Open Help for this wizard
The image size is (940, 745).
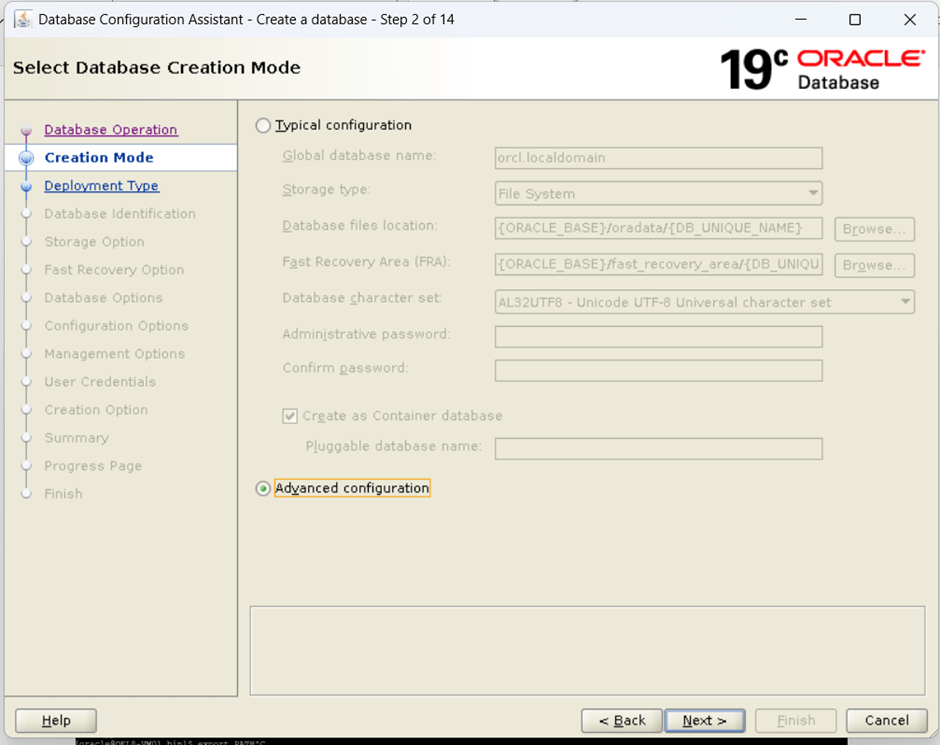pyautogui.click(x=56, y=720)
